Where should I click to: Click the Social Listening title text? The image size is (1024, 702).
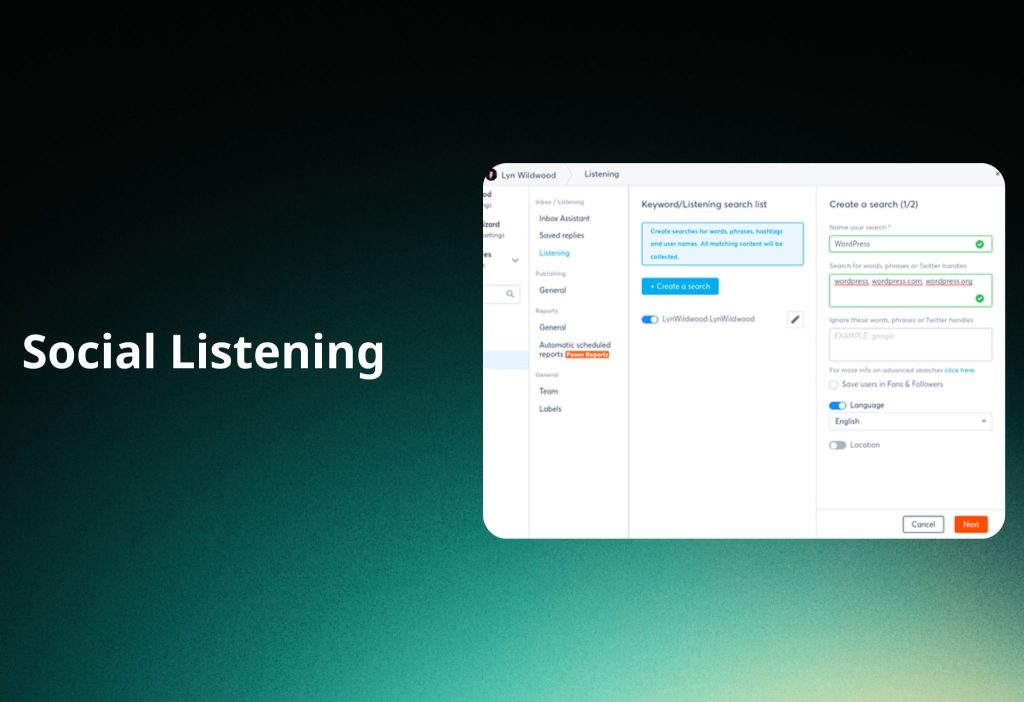[203, 352]
